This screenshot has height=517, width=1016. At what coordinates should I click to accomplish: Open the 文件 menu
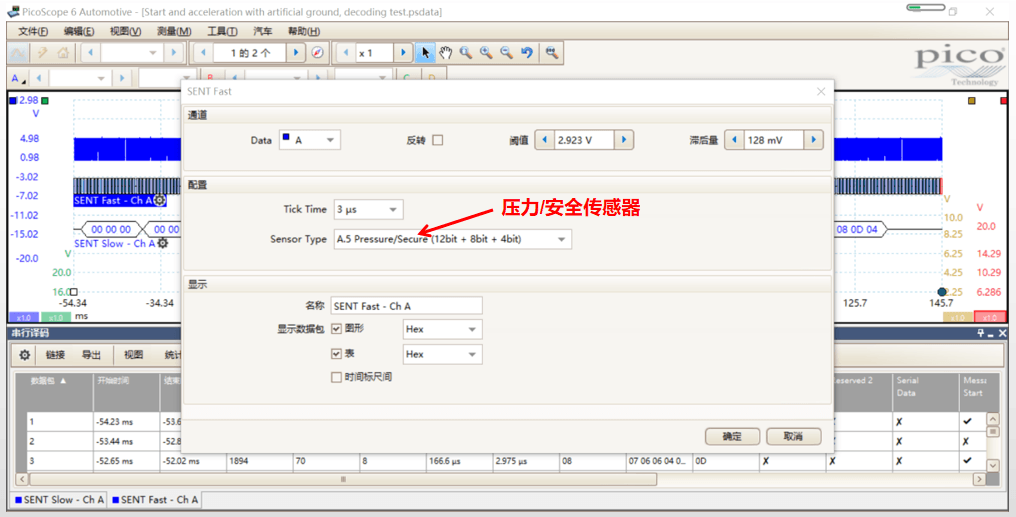pos(33,31)
